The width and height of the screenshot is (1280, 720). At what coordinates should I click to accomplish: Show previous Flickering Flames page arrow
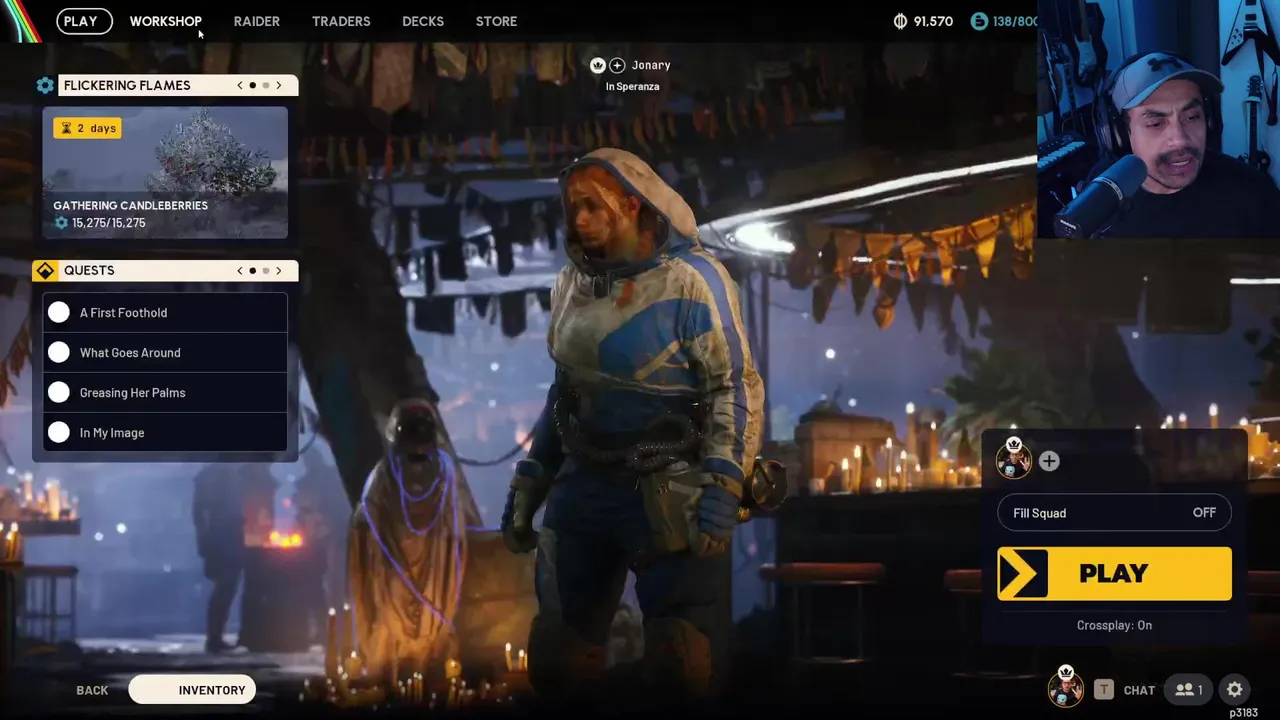tap(240, 86)
